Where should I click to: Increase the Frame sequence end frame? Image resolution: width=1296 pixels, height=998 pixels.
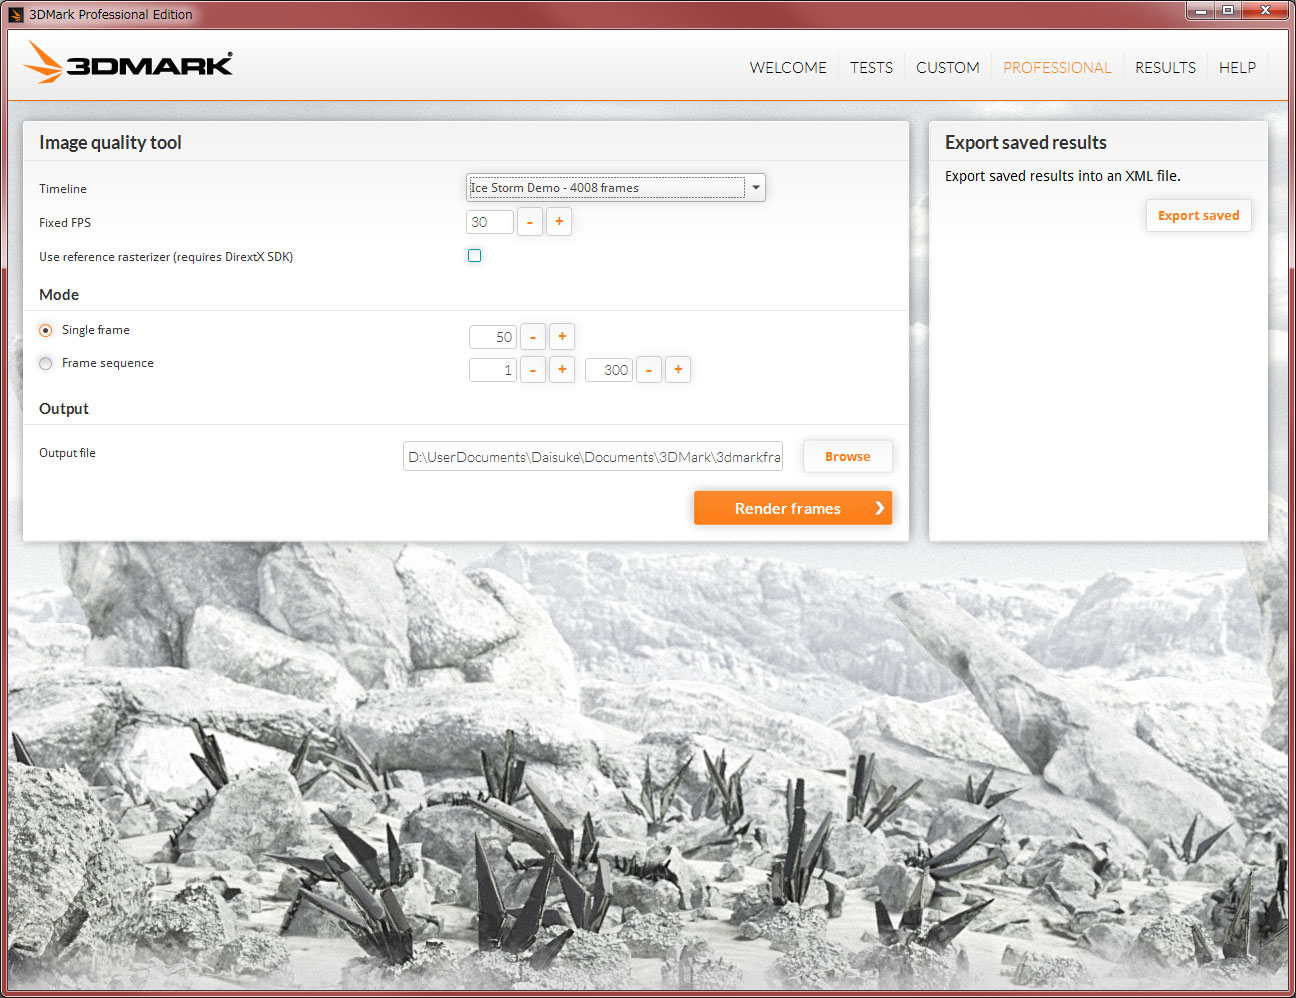[x=678, y=370]
